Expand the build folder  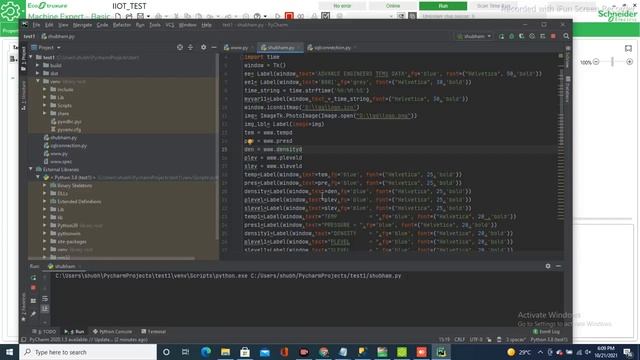(x=38, y=65)
